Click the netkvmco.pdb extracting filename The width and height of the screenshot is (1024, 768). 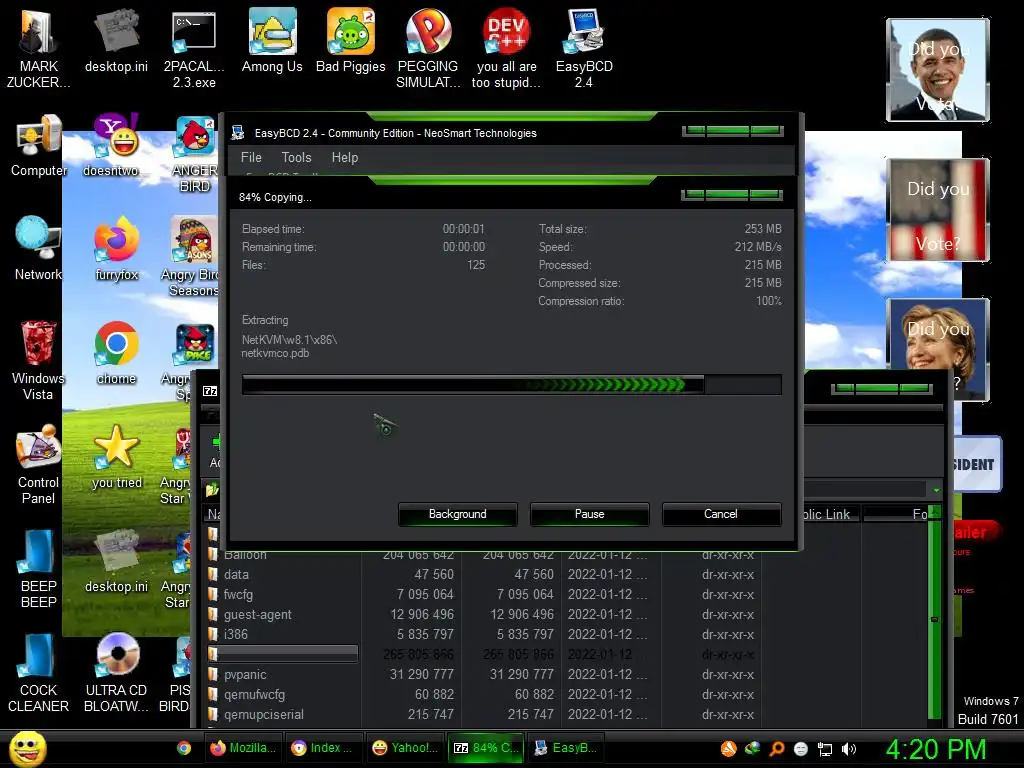pos(275,353)
